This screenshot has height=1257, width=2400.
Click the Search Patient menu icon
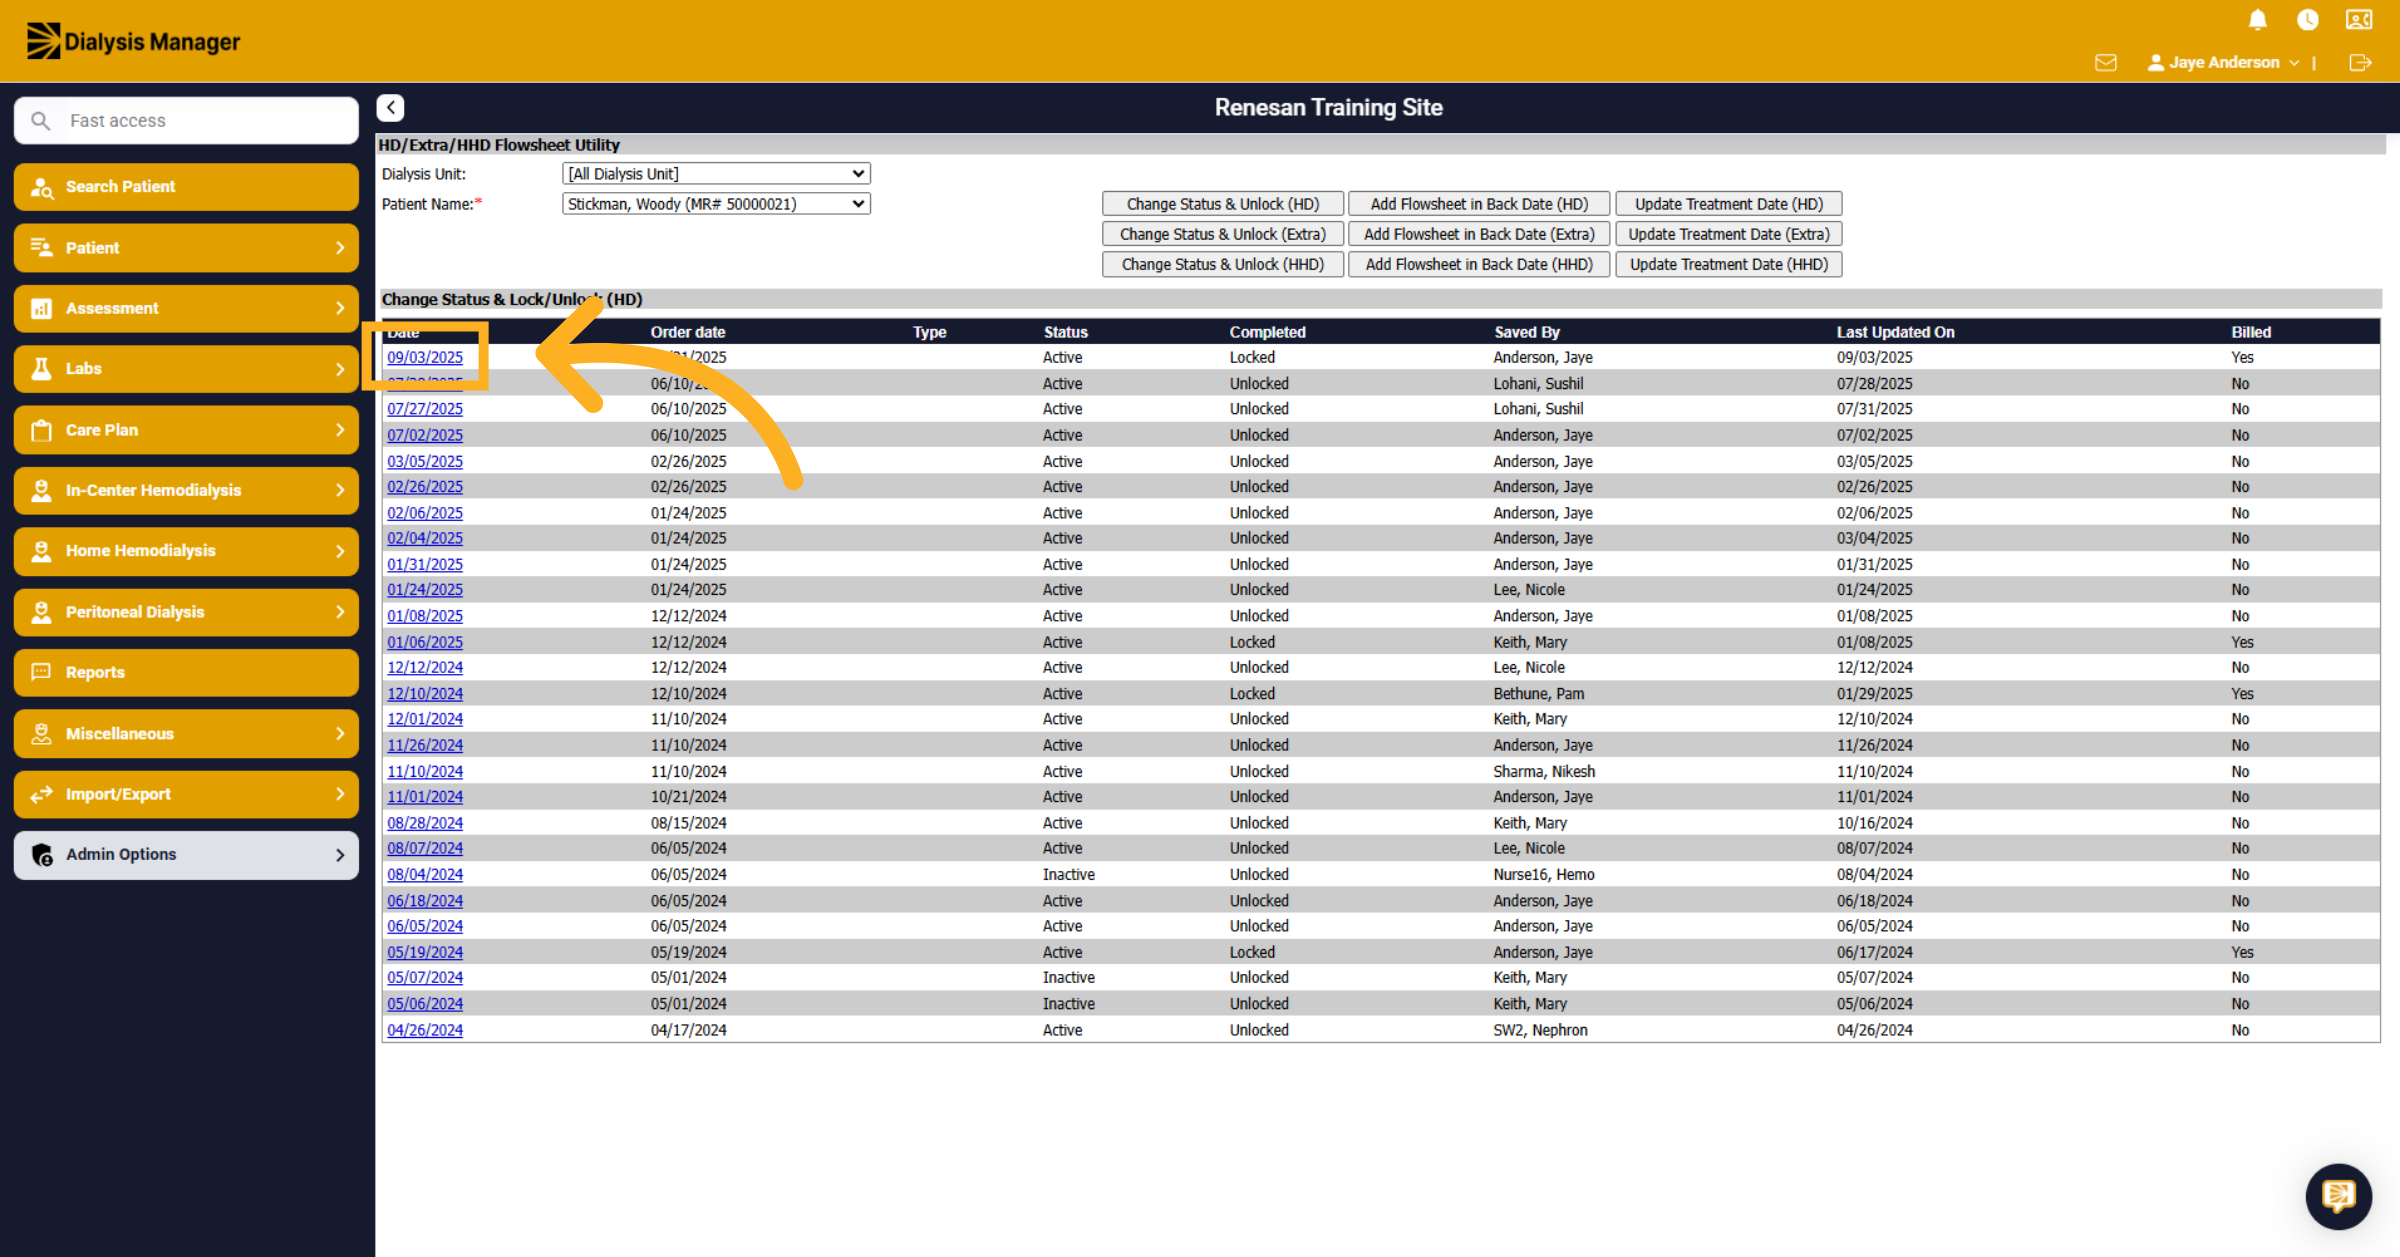pos(42,187)
